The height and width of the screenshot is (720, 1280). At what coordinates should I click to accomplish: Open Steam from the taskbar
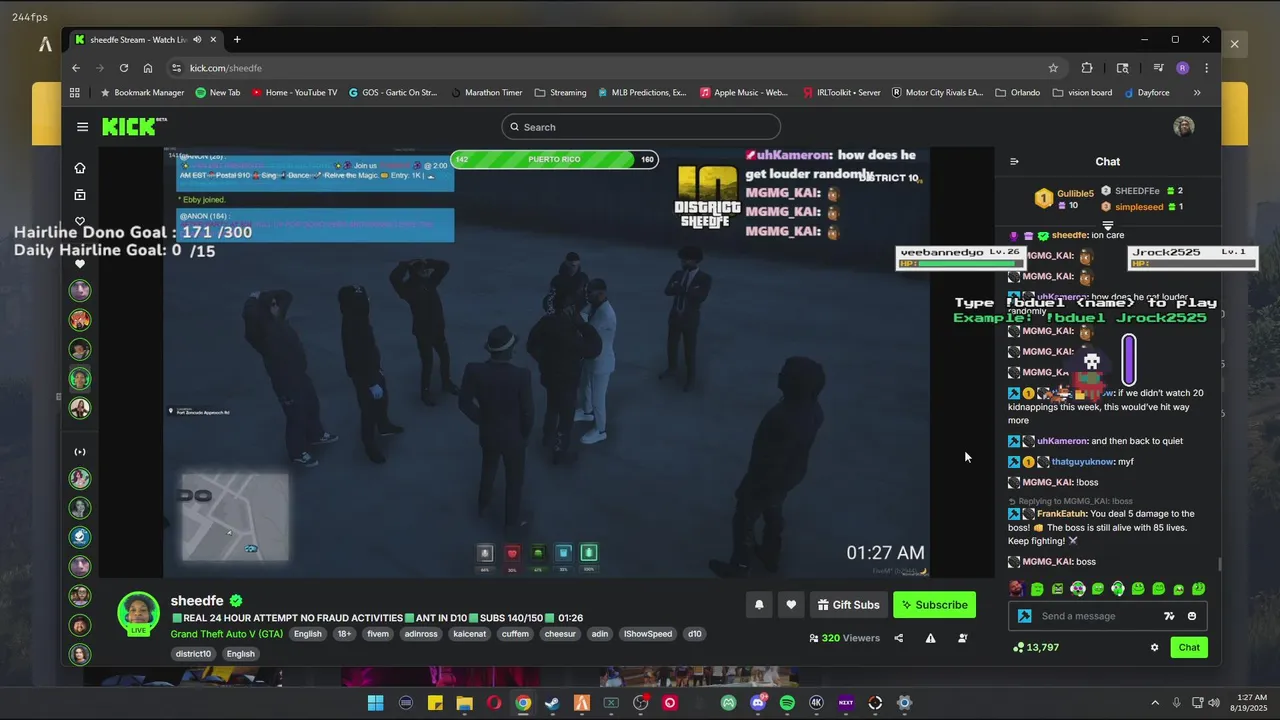[x=552, y=703]
